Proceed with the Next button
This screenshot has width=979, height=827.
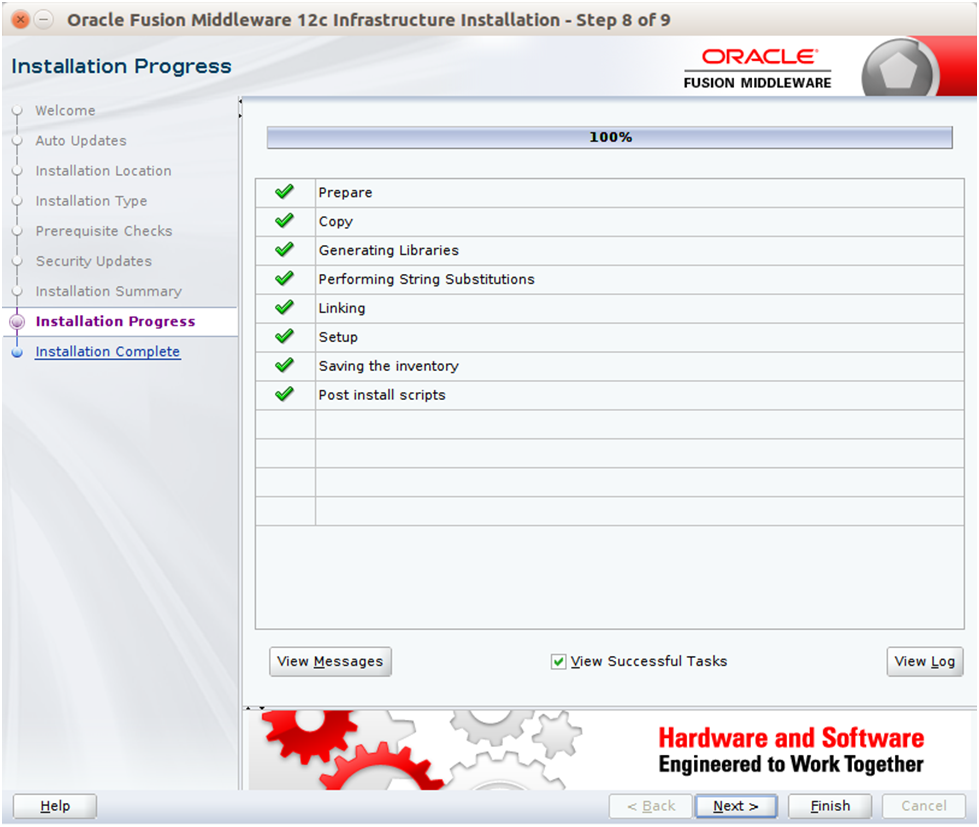[736, 806]
